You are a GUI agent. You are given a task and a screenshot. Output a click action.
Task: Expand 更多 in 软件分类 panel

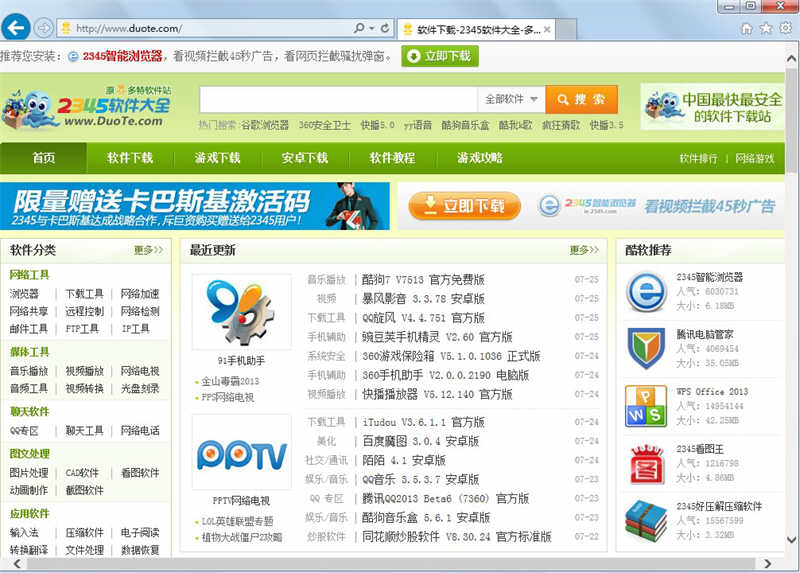click(148, 250)
